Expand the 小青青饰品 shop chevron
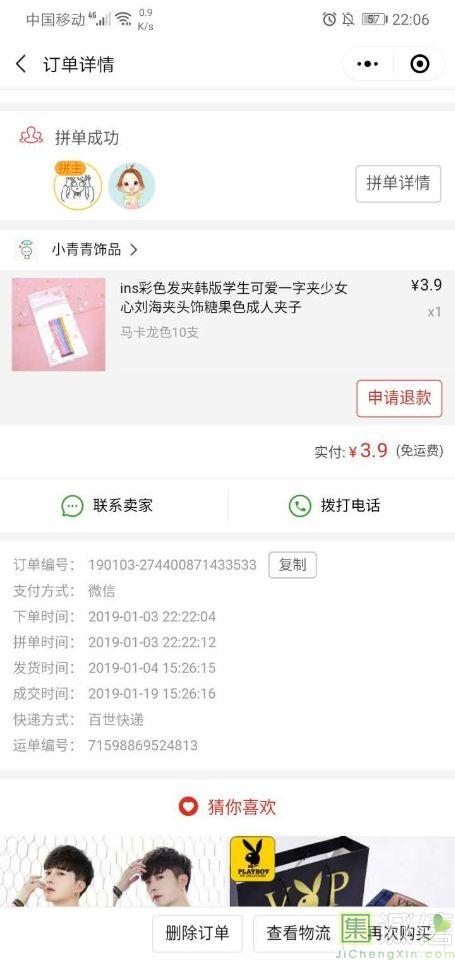Viewport: 455px width, 960px height. [134, 250]
